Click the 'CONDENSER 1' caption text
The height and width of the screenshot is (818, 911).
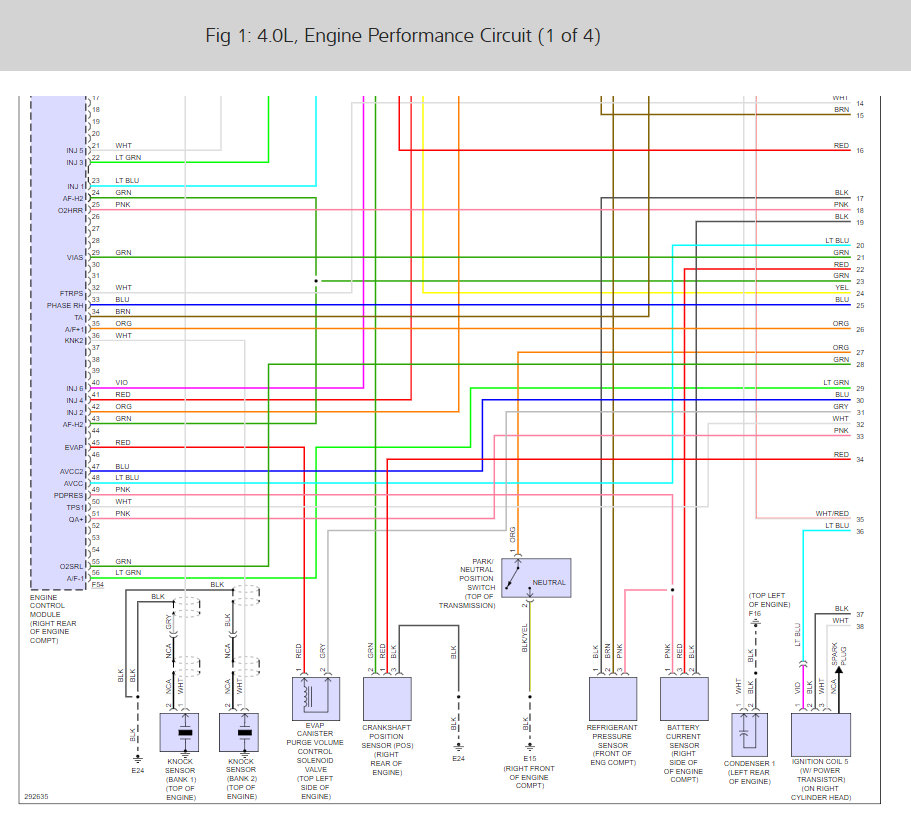749,763
